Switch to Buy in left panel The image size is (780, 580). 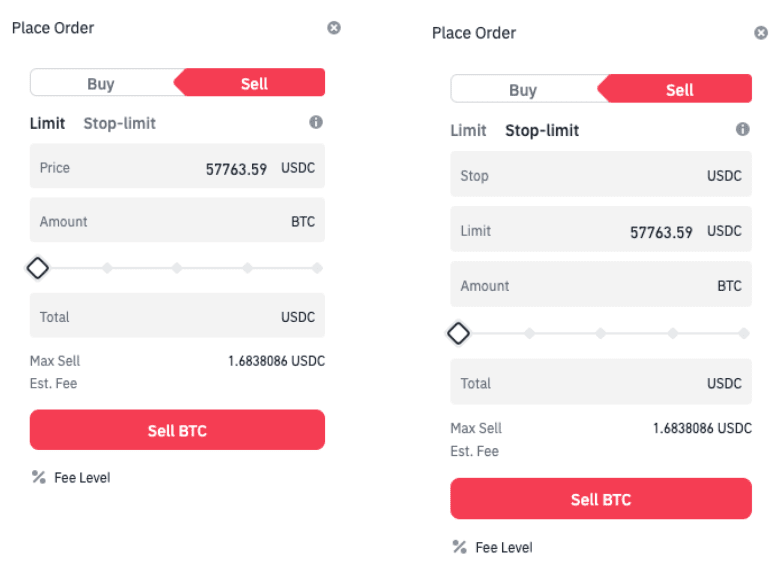pos(101,84)
